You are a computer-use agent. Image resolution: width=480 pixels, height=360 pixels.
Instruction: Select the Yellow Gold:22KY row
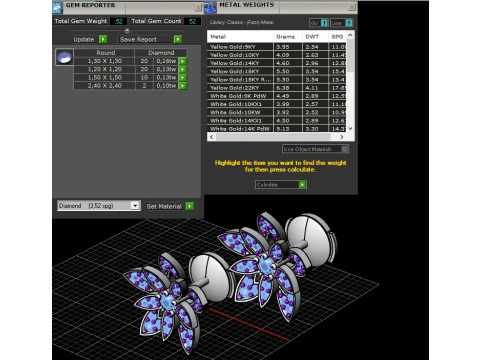277,88
